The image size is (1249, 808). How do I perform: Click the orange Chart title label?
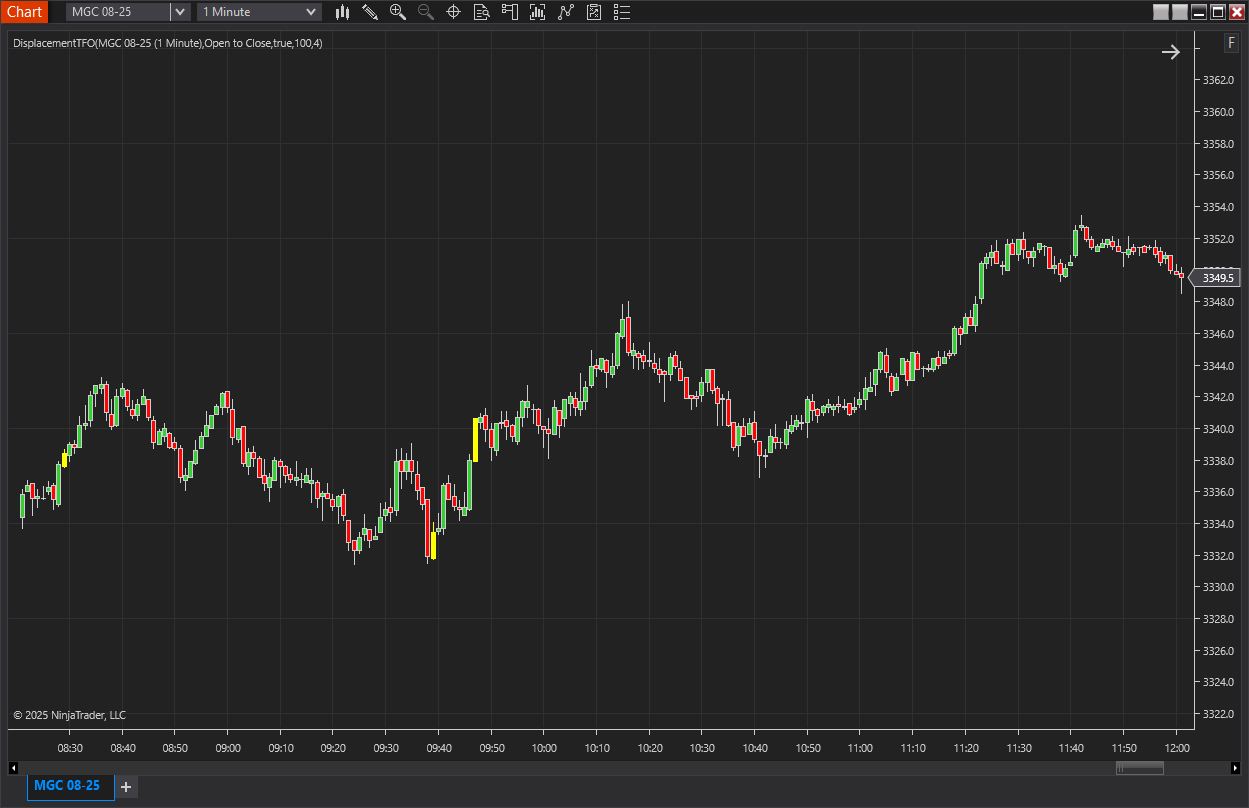click(24, 12)
